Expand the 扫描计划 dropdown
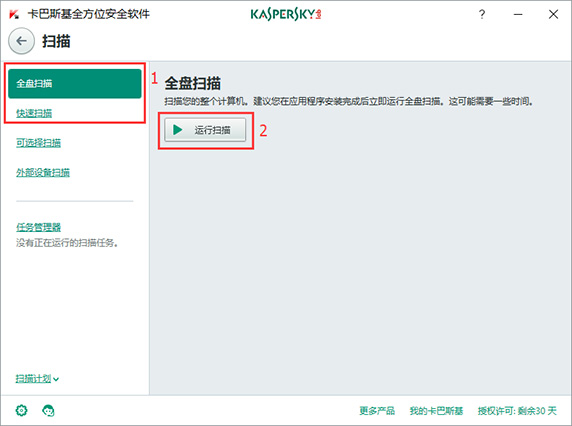 click(37, 379)
